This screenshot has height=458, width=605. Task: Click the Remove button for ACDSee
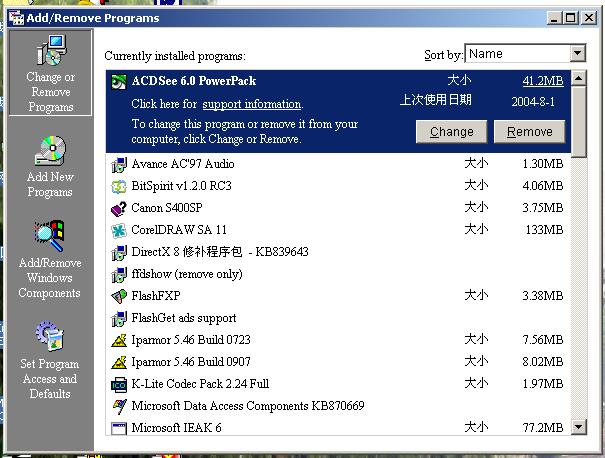click(529, 132)
